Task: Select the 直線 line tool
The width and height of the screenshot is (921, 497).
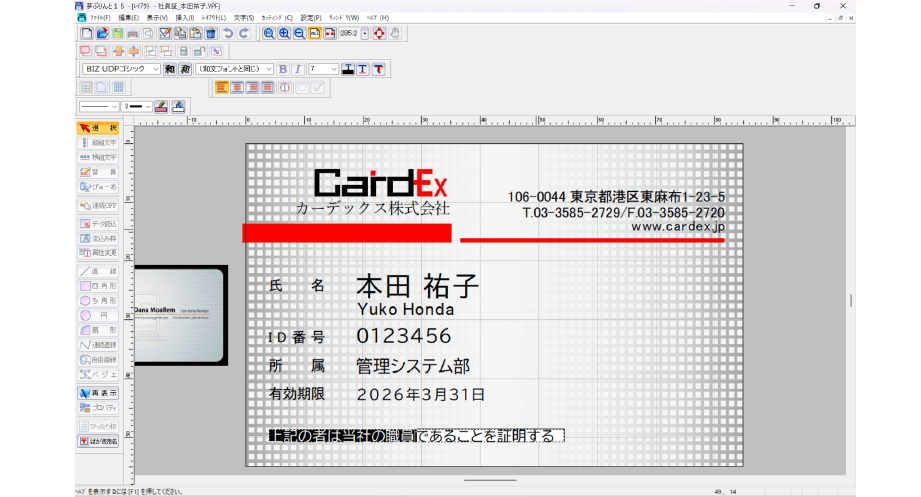Action: 98,271
